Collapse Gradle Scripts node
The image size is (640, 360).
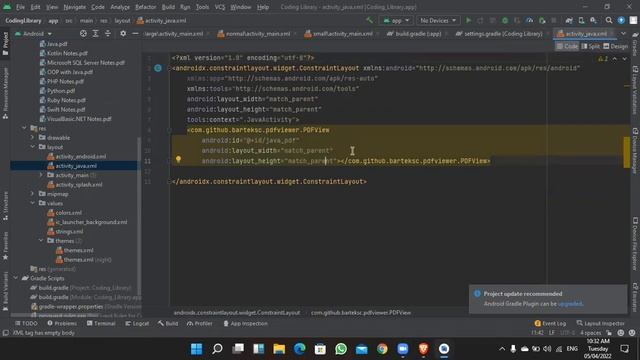[x=16, y=278]
